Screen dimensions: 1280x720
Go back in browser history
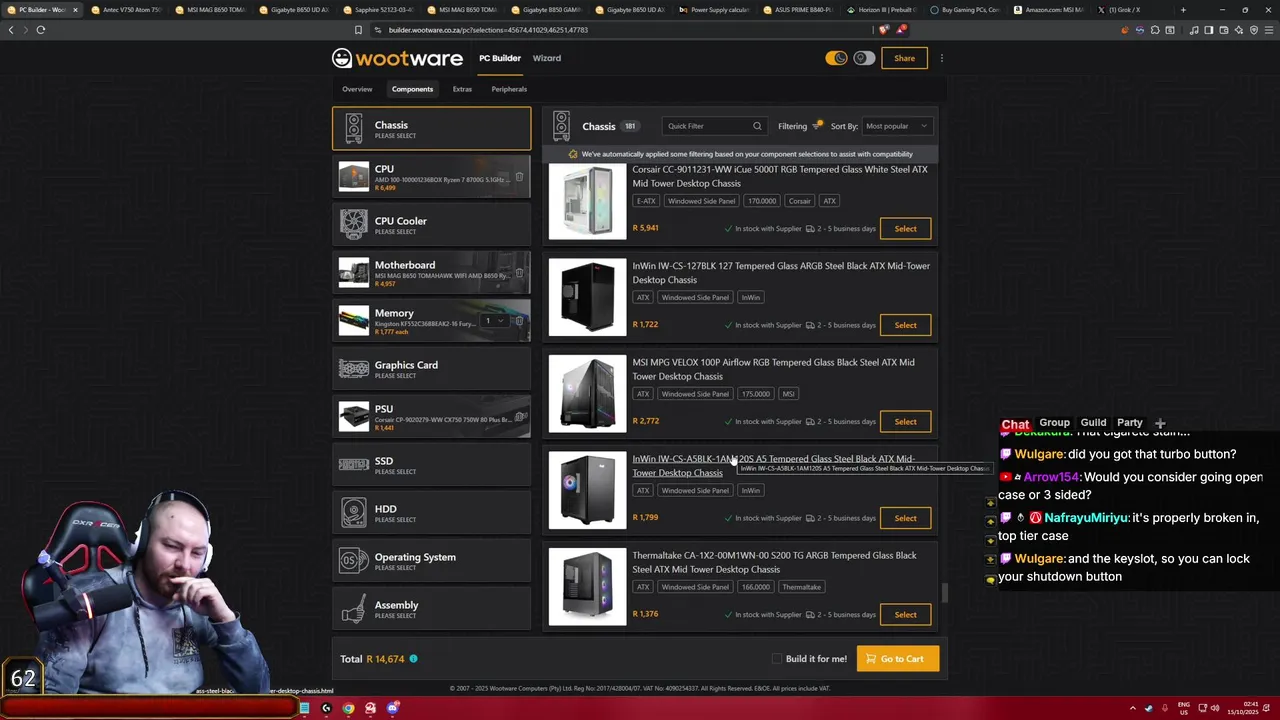[11, 30]
